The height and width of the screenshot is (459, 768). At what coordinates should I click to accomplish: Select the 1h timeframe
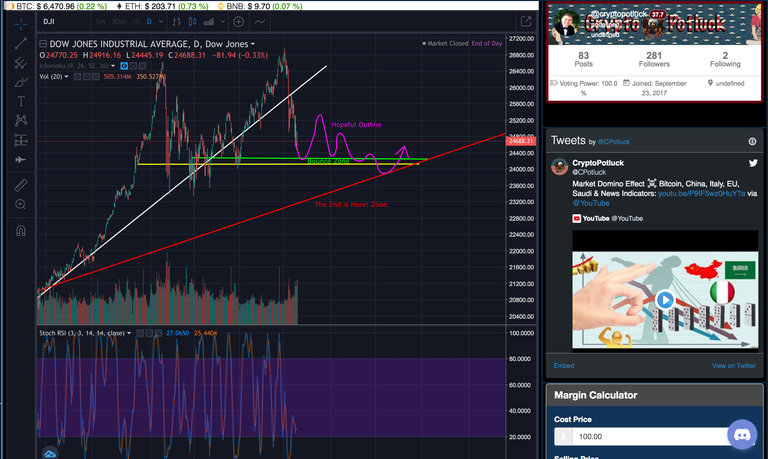point(136,22)
